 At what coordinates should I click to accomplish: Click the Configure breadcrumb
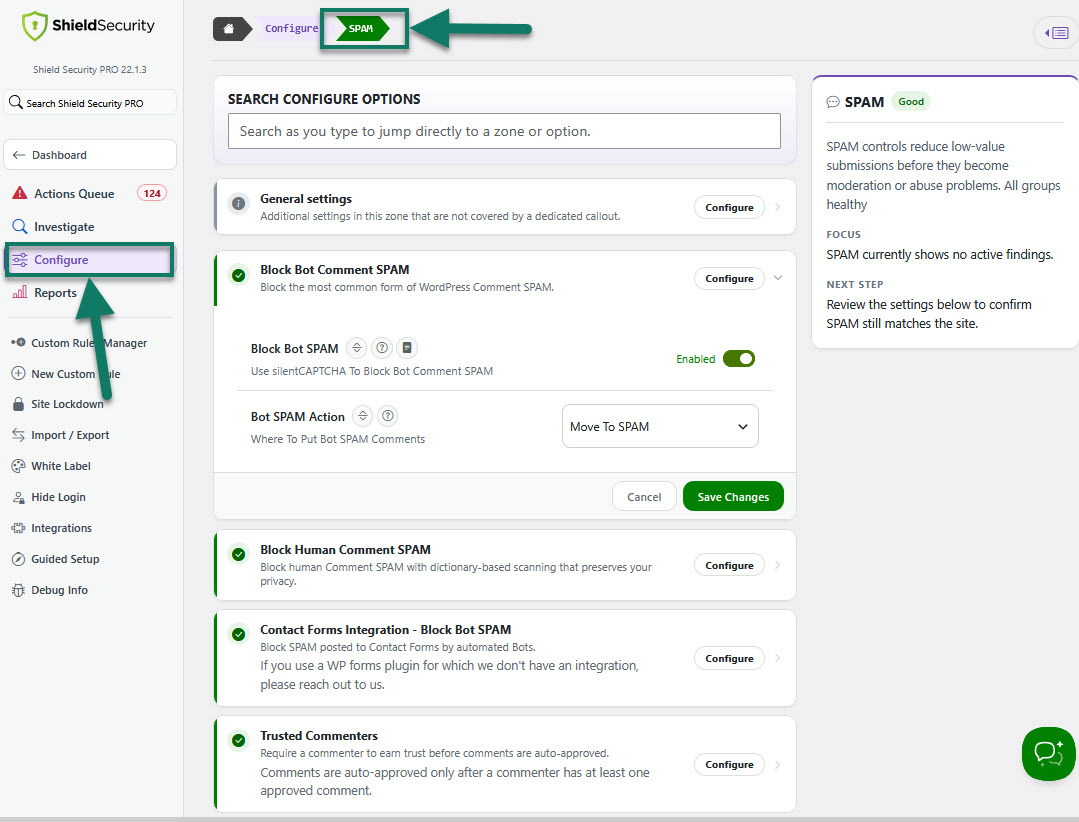[x=291, y=28]
